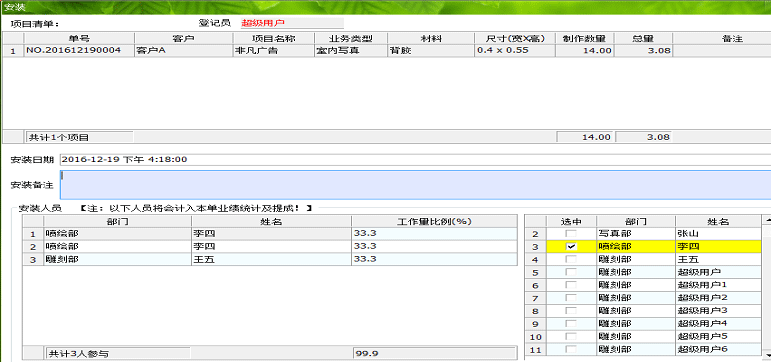Image resolution: width=771 pixels, height=362 pixels.
Task: Click the 业务类型 column header
Action: click(351, 38)
